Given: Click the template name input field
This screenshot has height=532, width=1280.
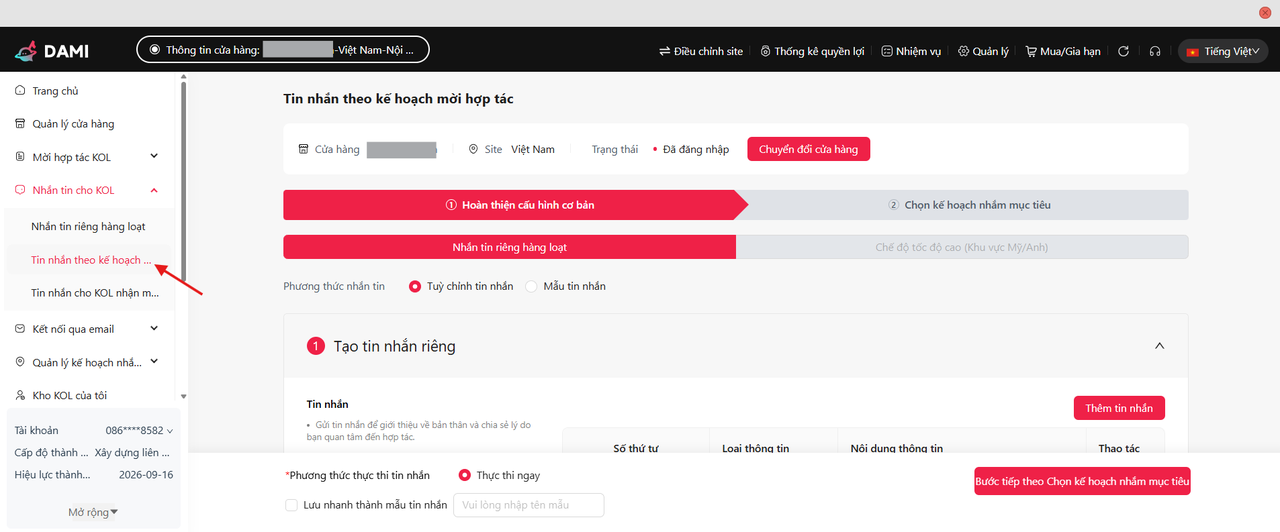Looking at the screenshot, I should tap(528, 505).
